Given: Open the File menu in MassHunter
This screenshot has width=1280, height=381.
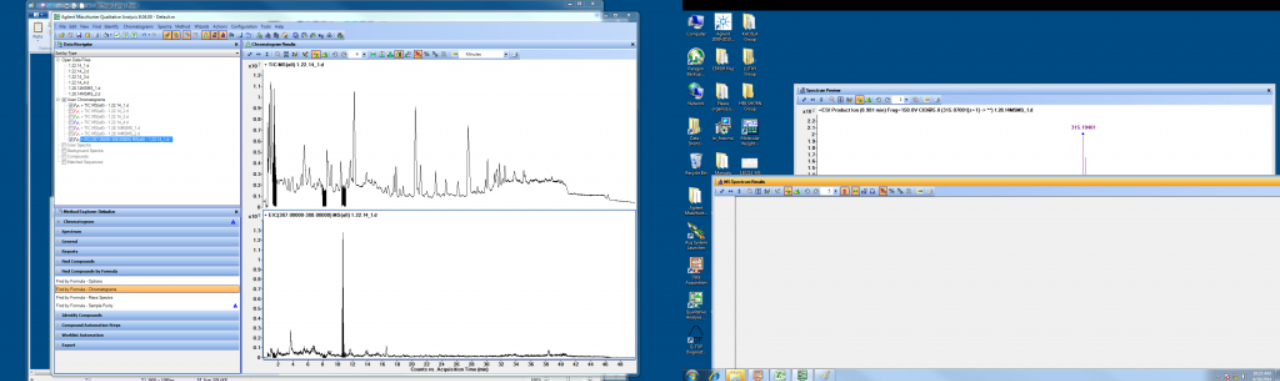Looking at the screenshot, I should coord(62,26).
